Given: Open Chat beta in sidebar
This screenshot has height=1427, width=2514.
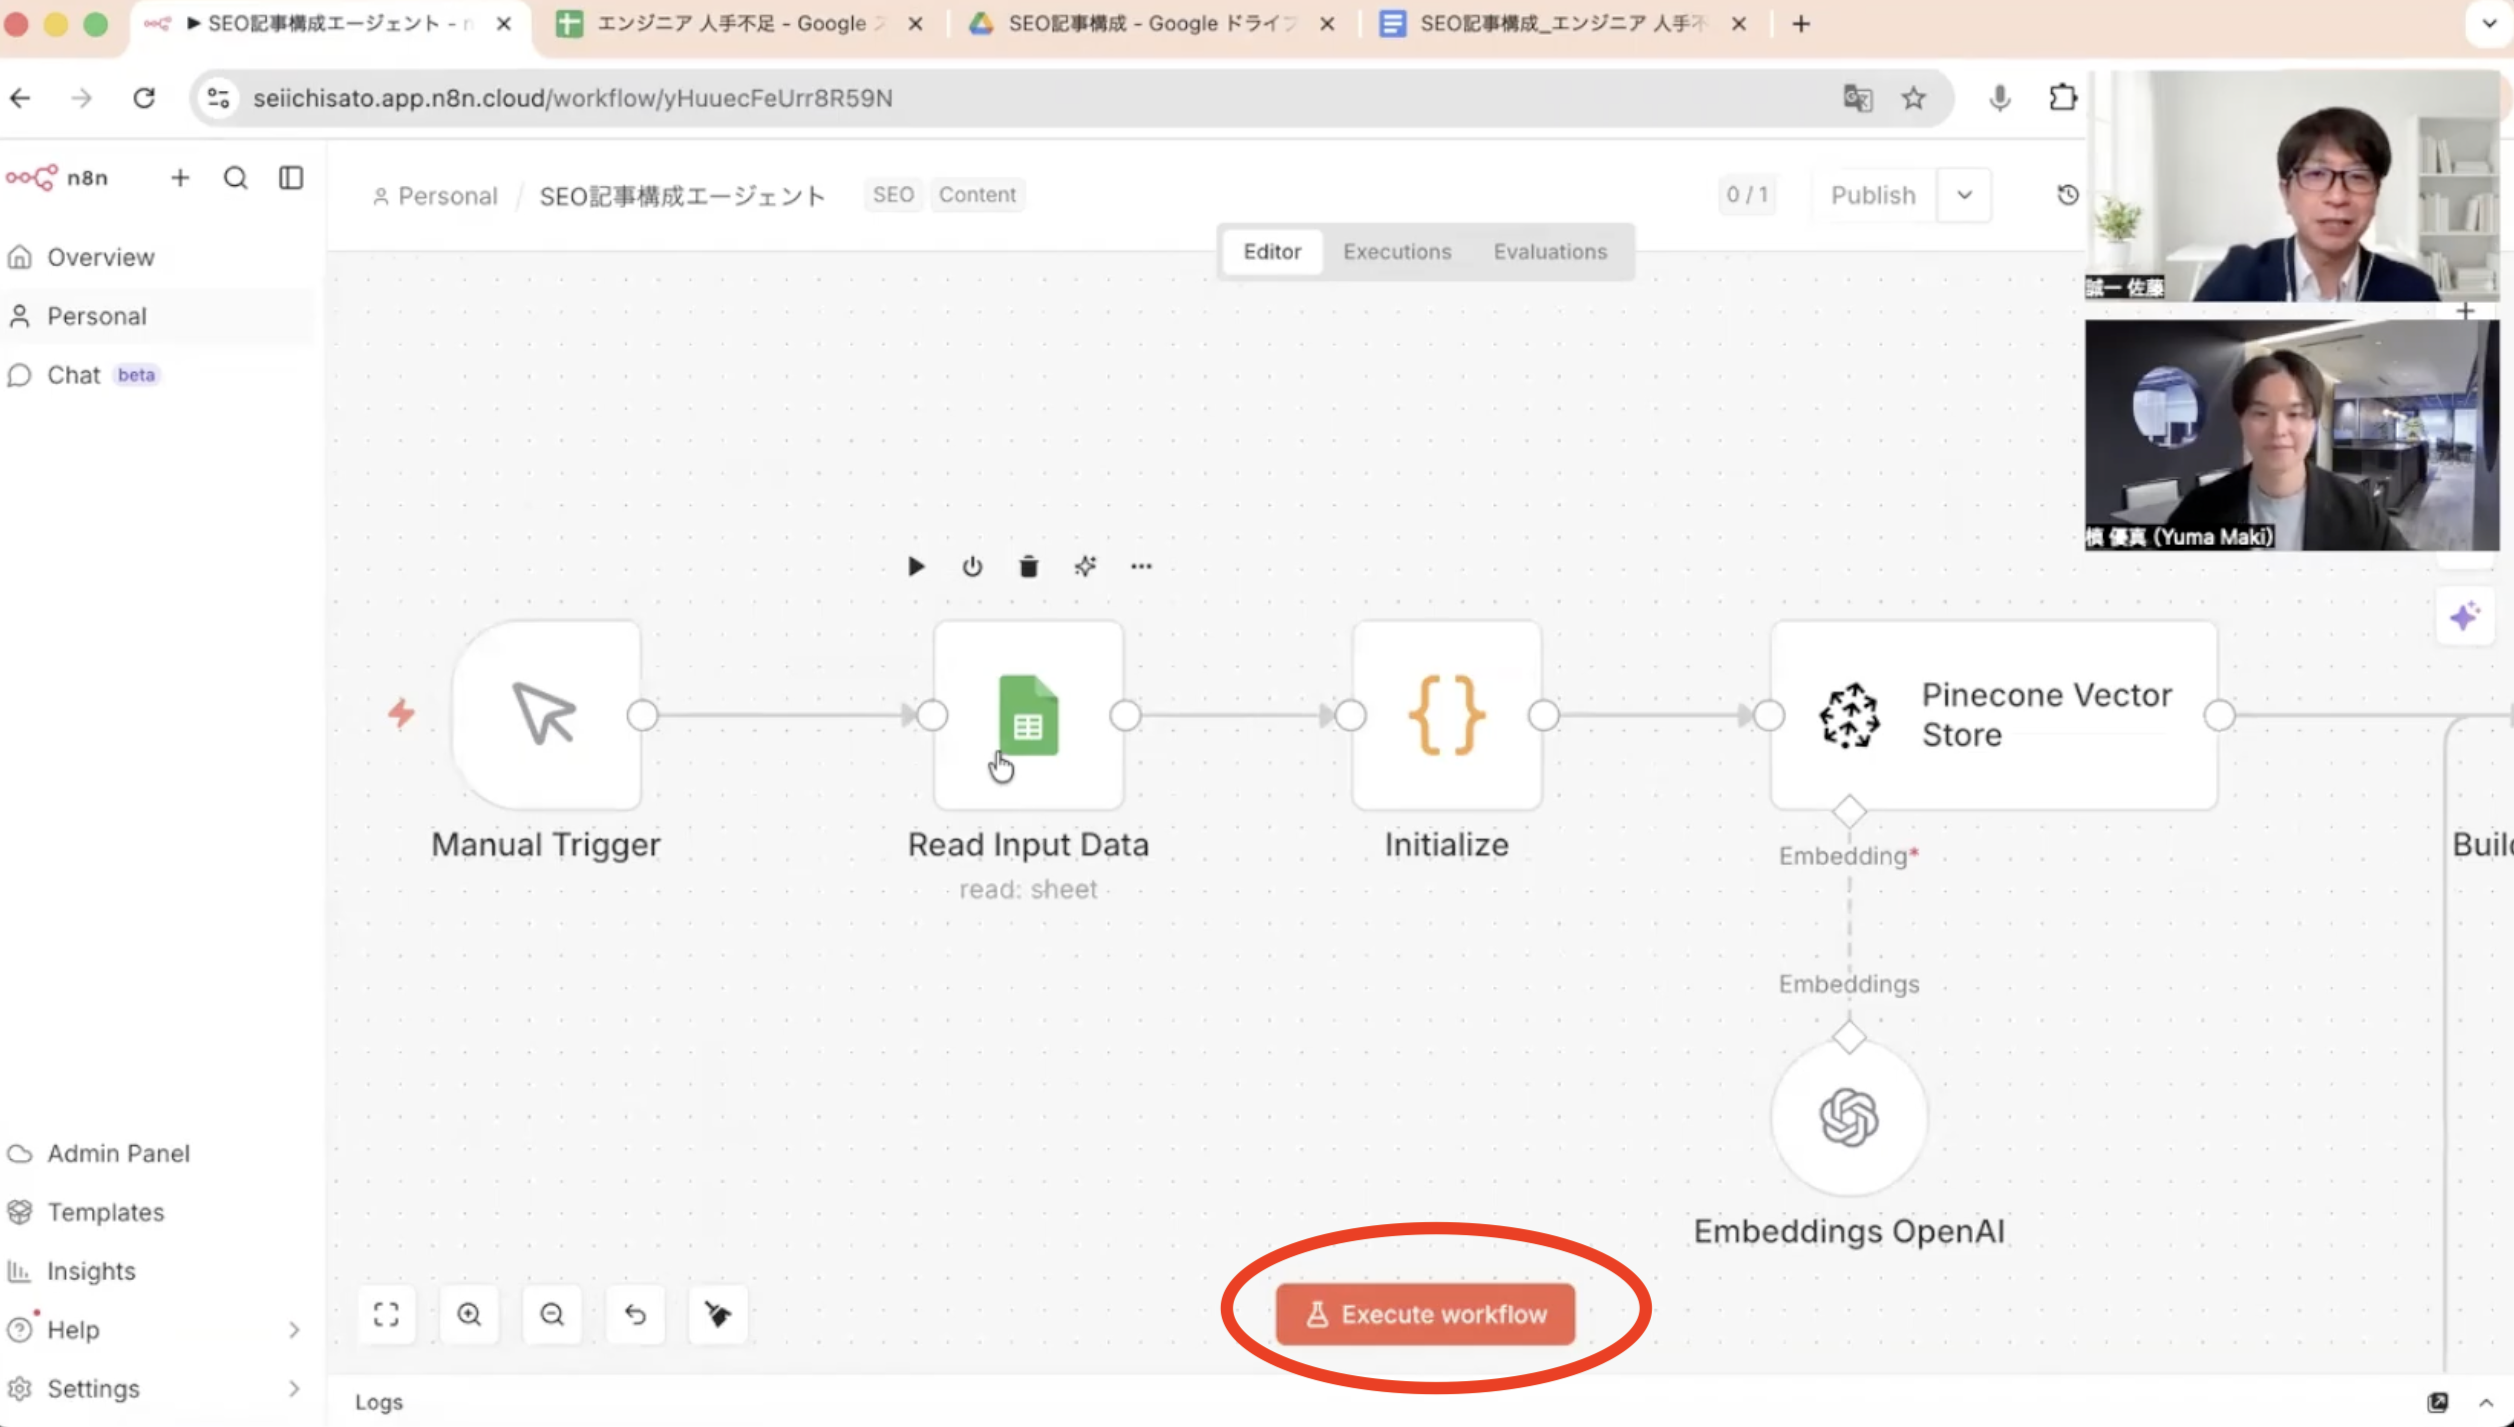Looking at the screenshot, I should coord(158,375).
